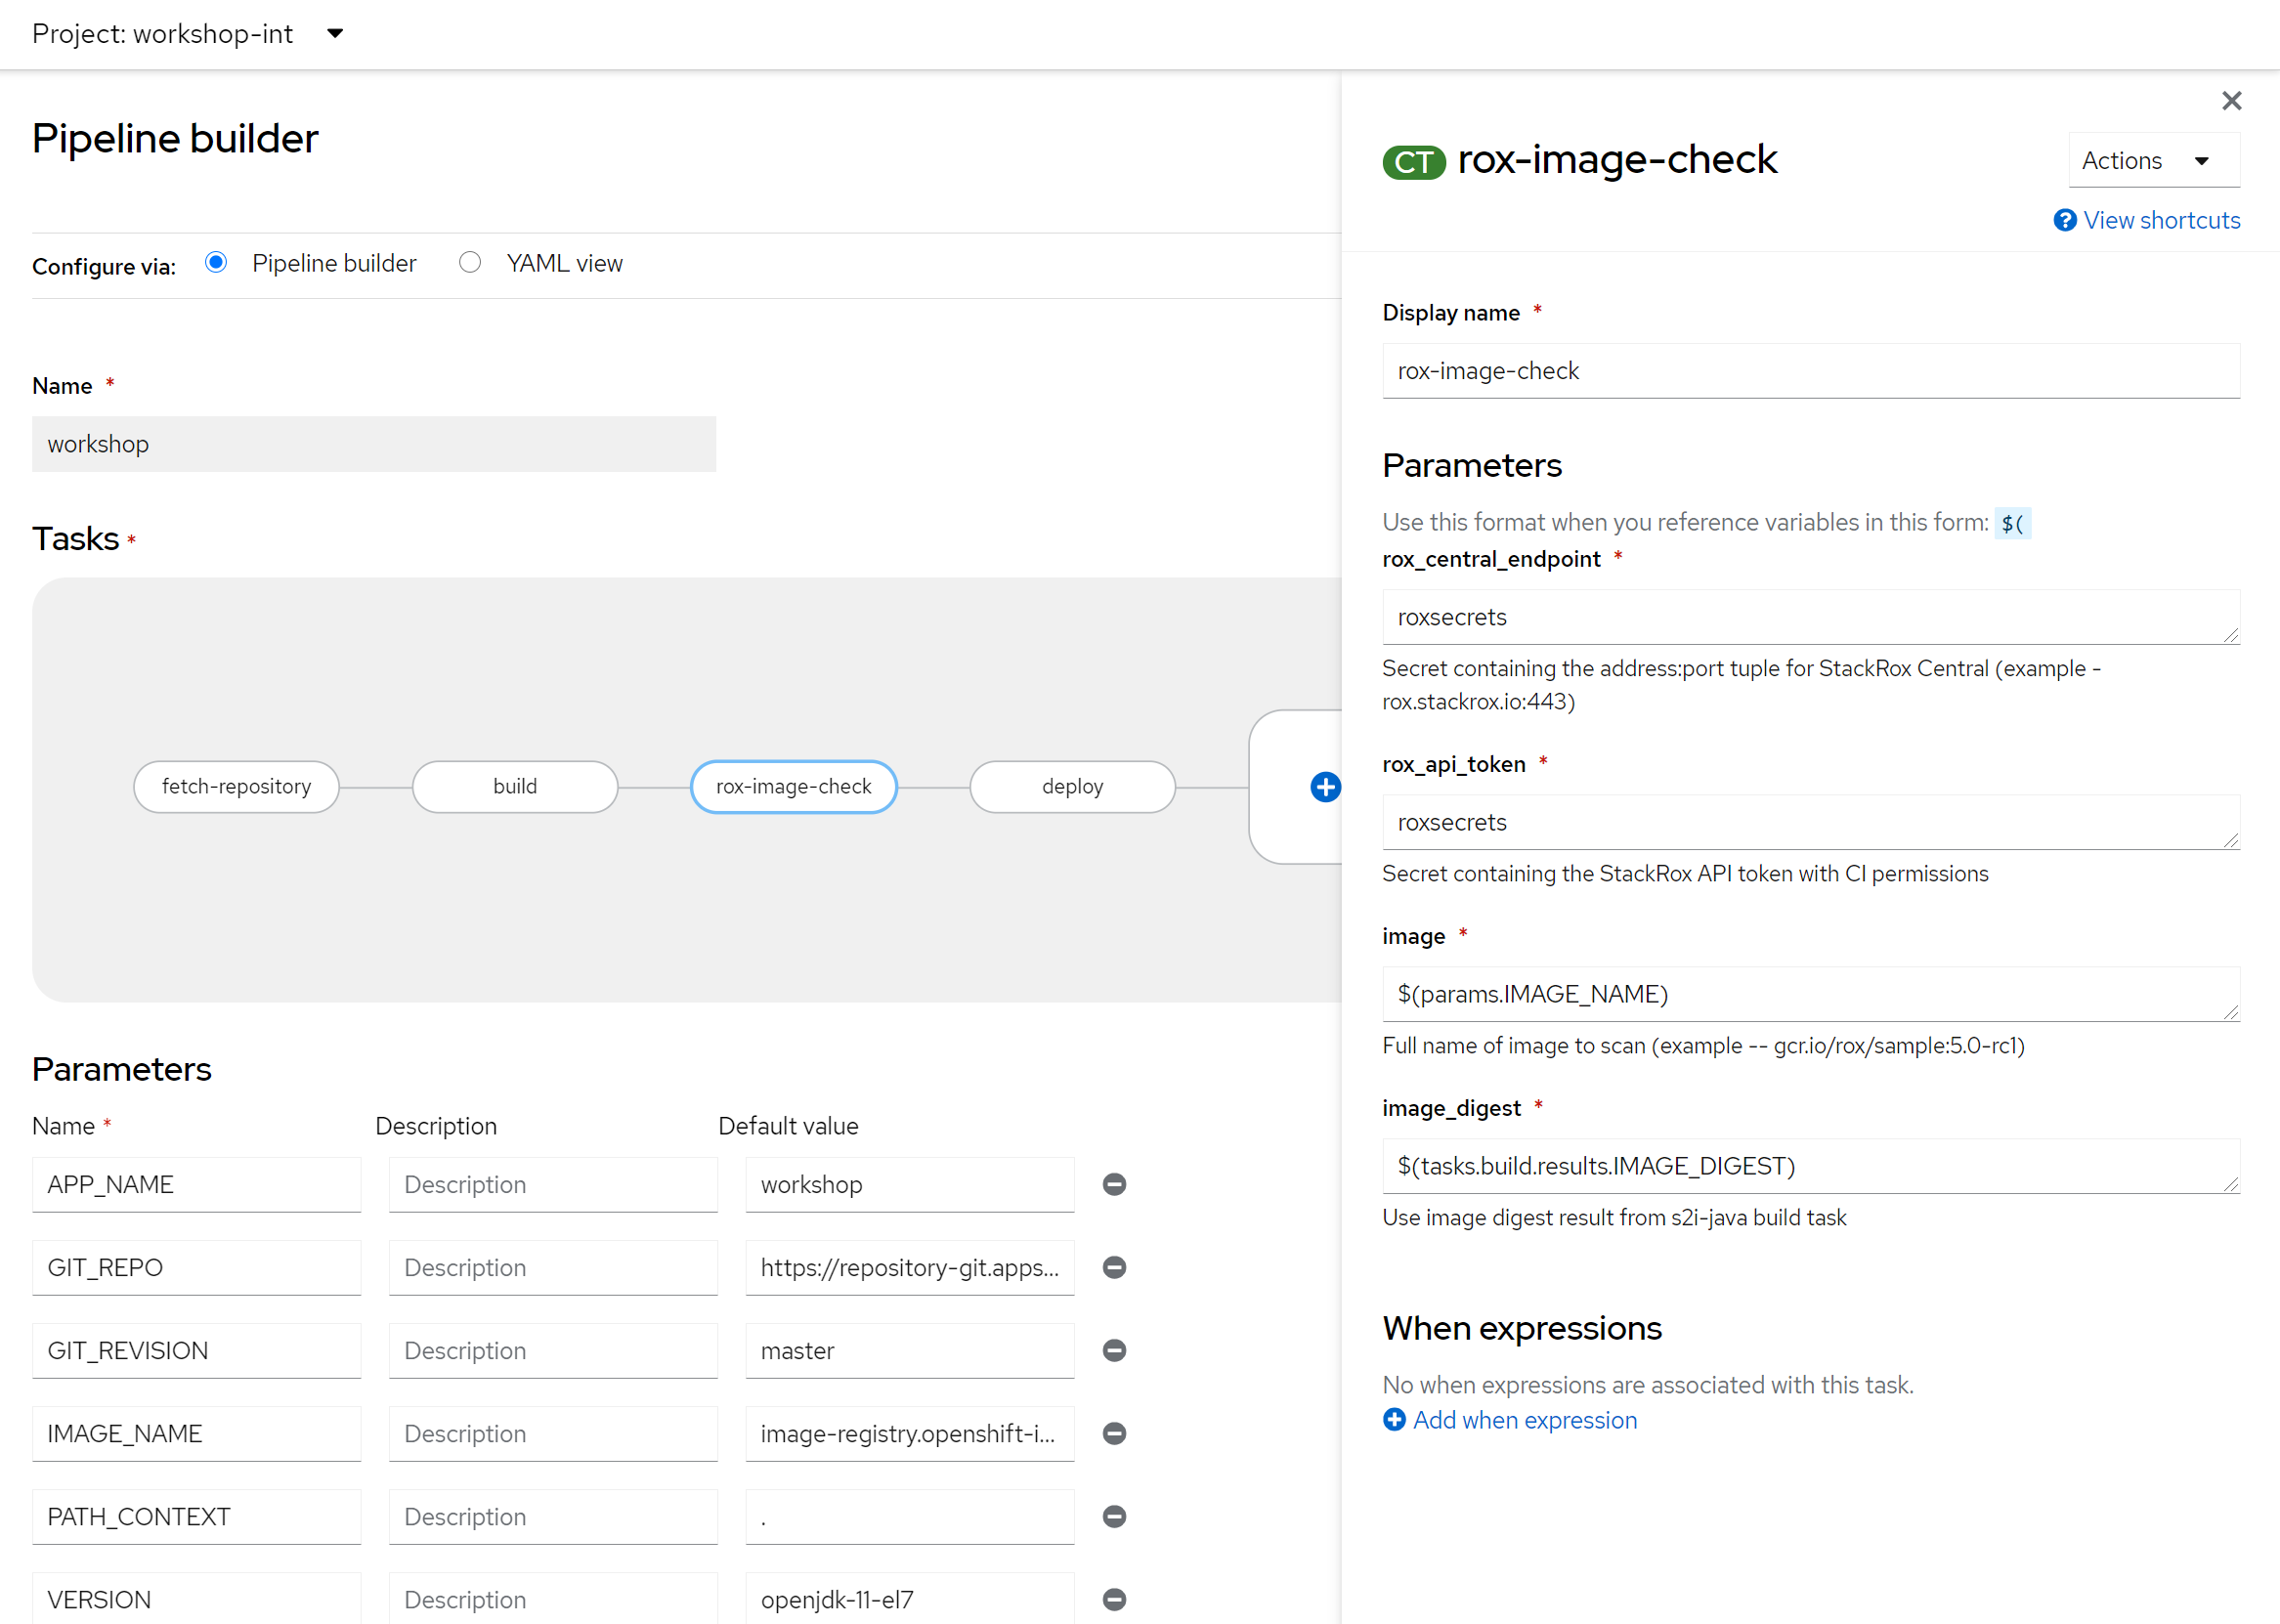Edit the image_digest parameter field
The width and height of the screenshot is (2280, 1624).
tap(1811, 1166)
